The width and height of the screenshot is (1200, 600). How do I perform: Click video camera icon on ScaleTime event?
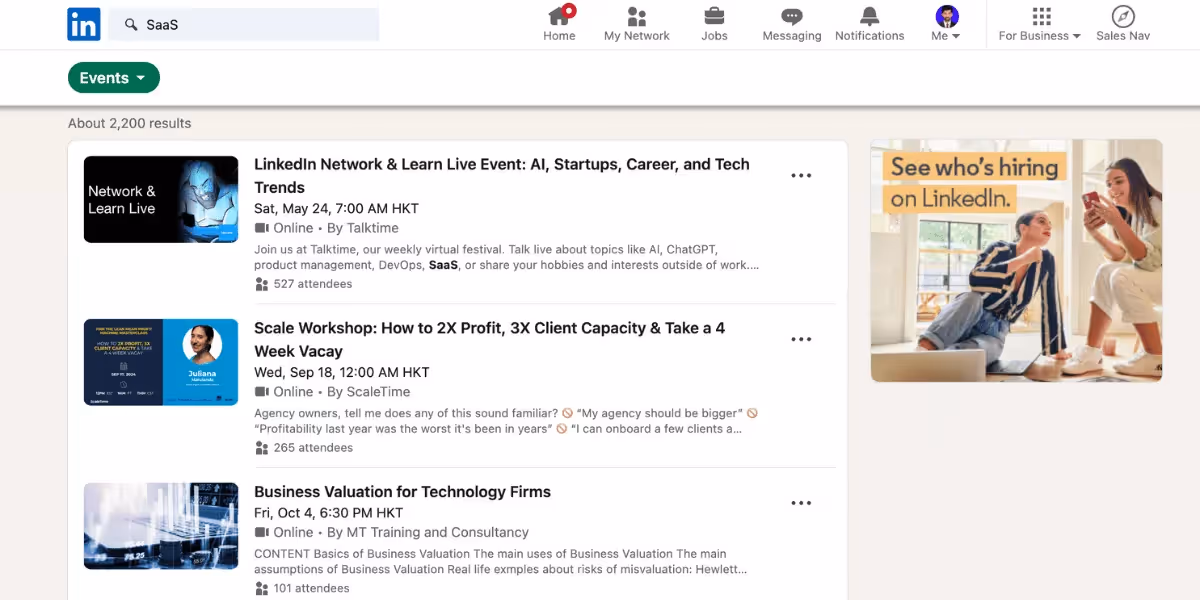262,392
